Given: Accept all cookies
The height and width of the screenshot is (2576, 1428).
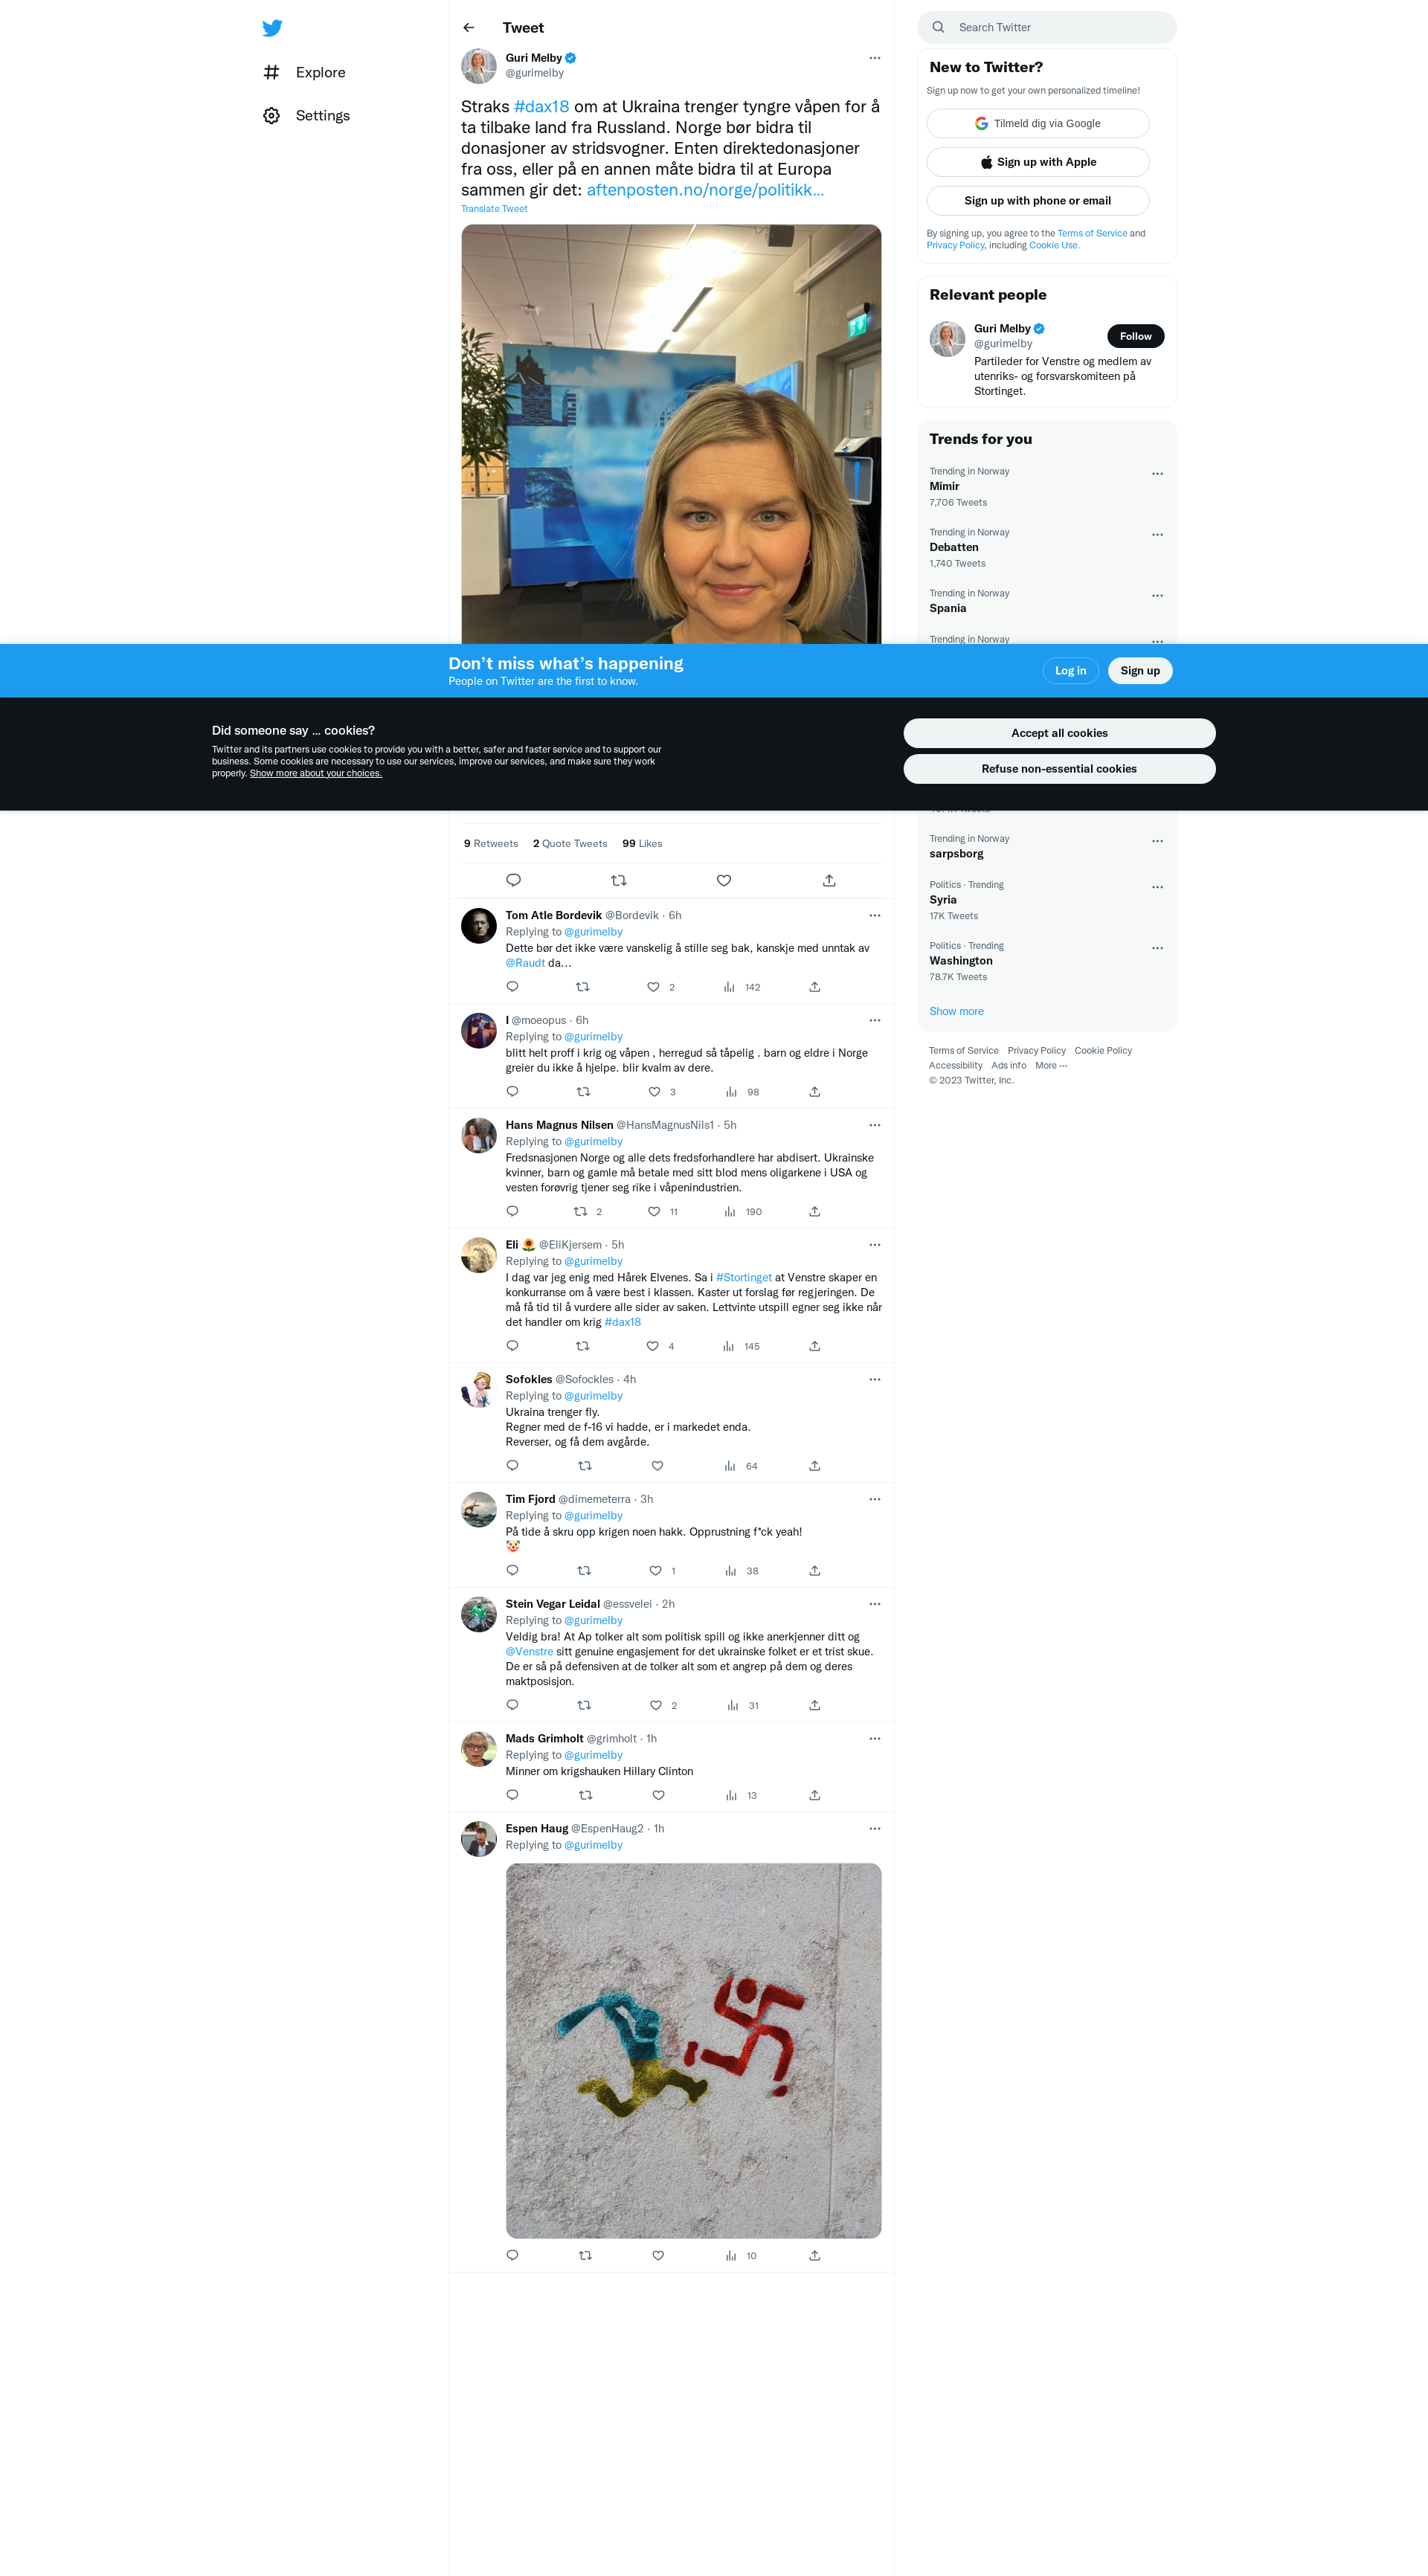Looking at the screenshot, I should (x=1059, y=733).
